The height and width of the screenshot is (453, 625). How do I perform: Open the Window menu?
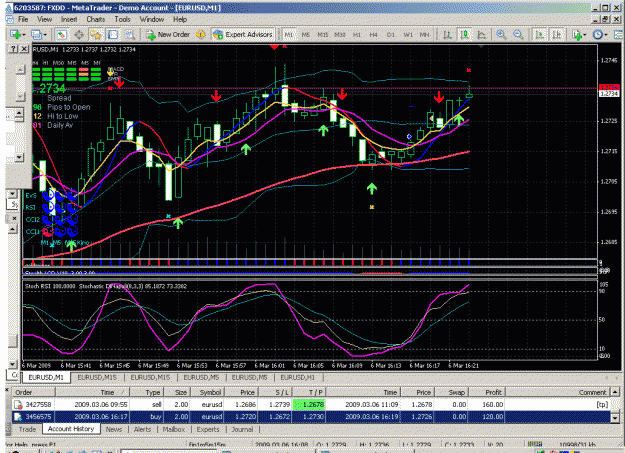pos(151,19)
